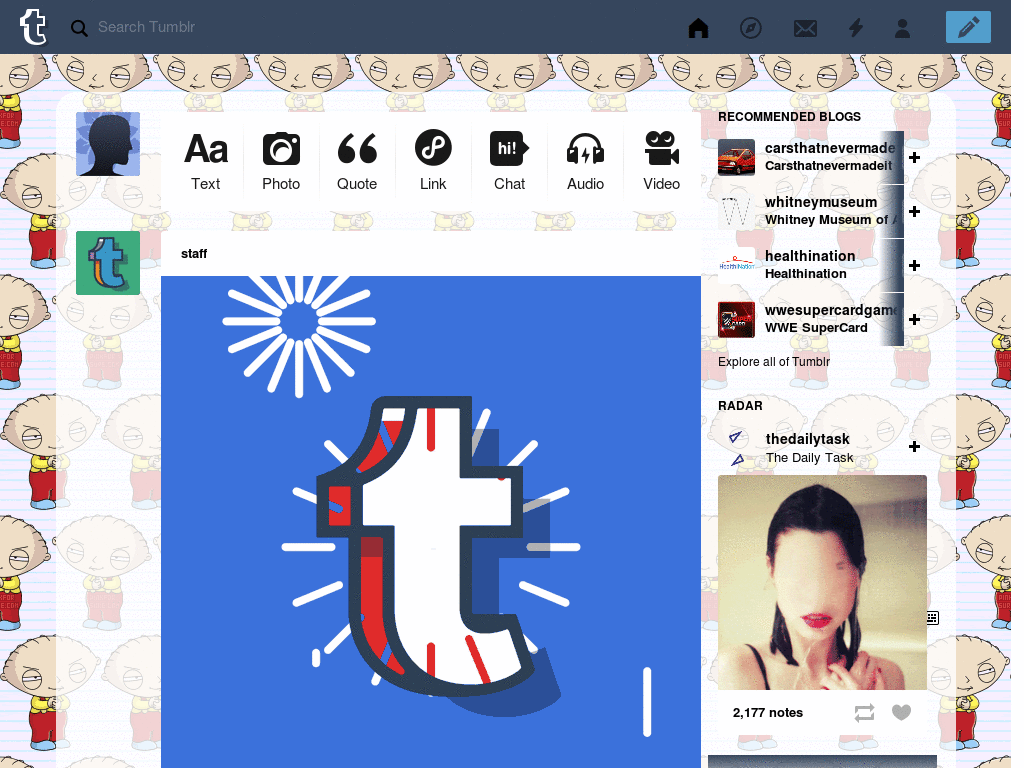Follow healthination with plus icon
Image resolution: width=1024 pixels, height=768 pixels.
pos(914,265)
